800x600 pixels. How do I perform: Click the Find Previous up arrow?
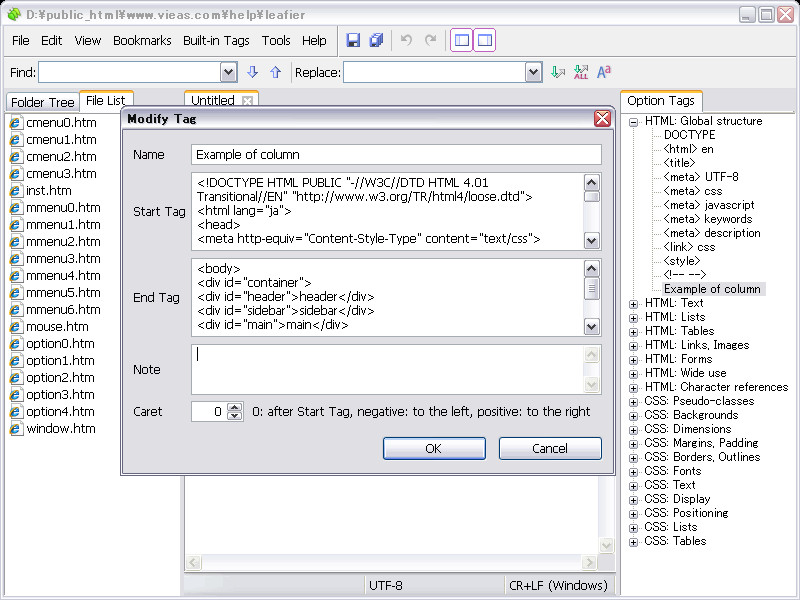(275, 72)
